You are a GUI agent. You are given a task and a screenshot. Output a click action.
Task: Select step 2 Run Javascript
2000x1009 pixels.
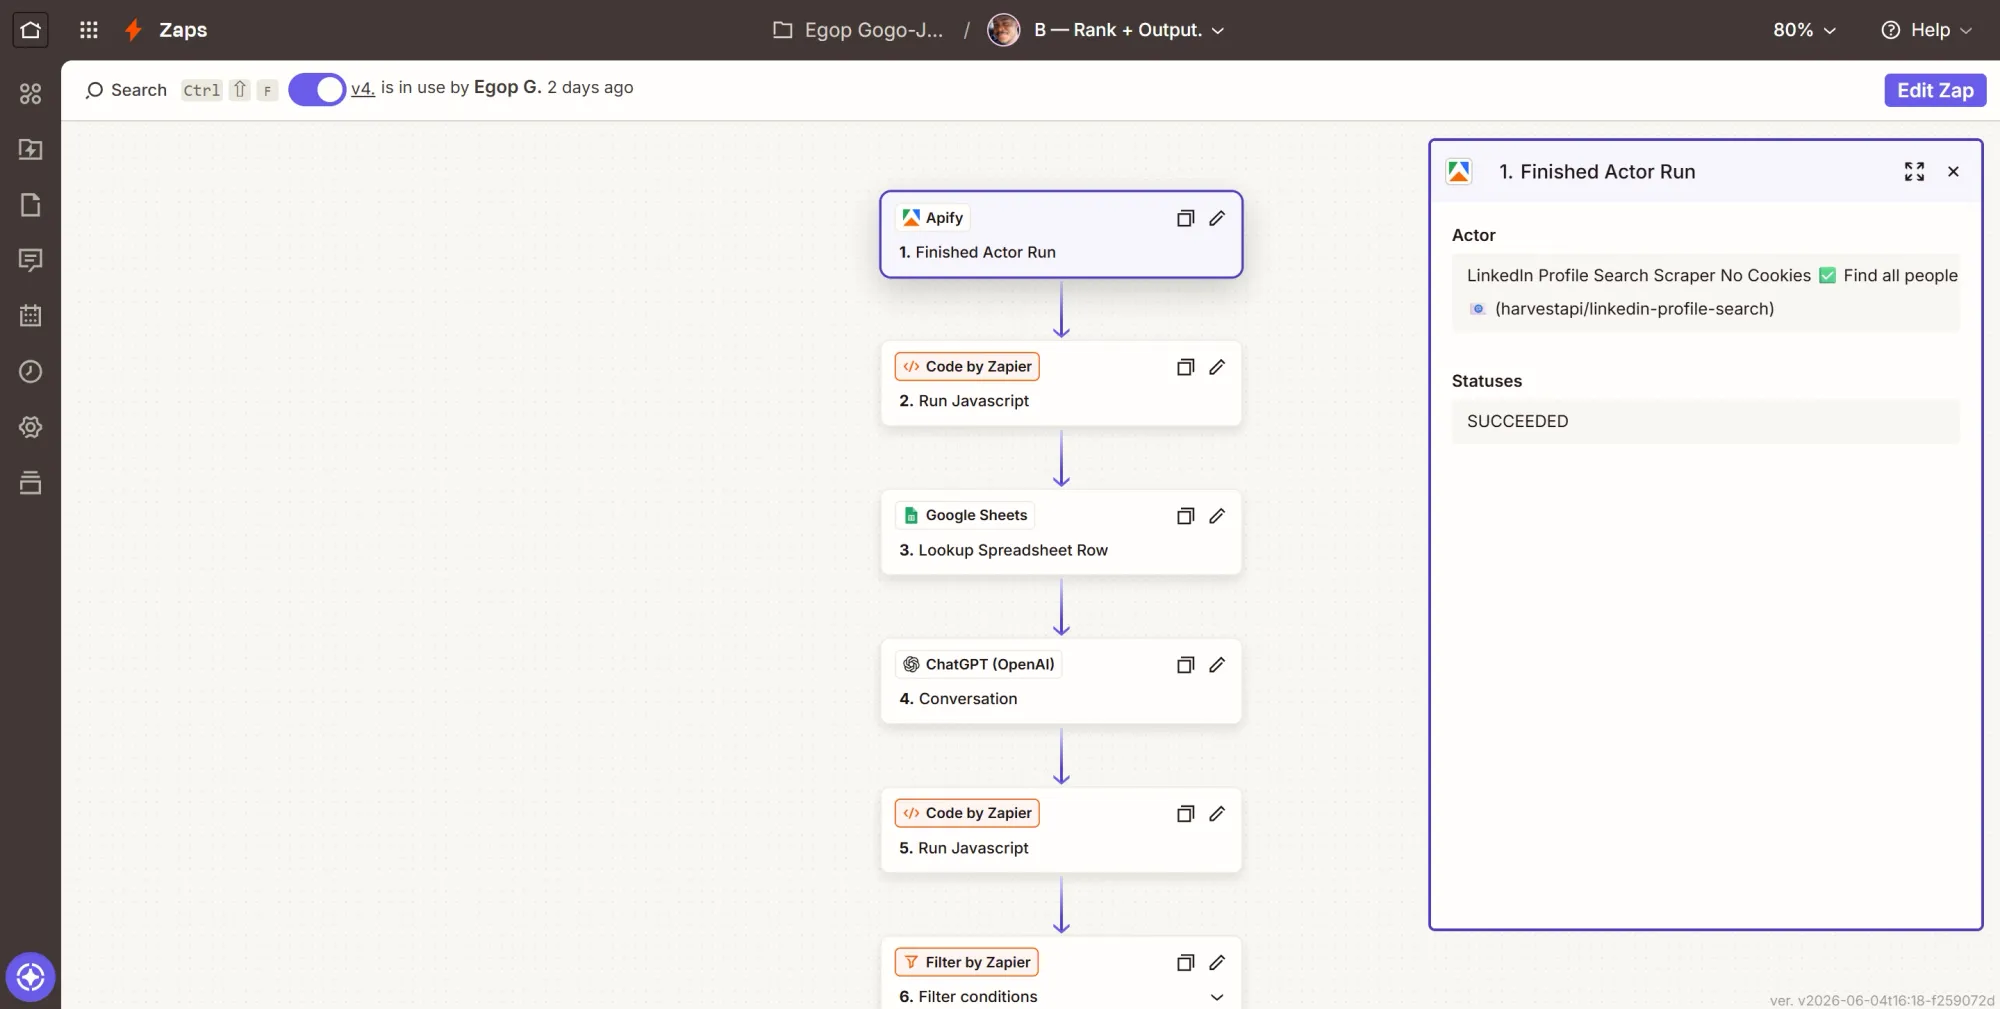(1061, 384)
